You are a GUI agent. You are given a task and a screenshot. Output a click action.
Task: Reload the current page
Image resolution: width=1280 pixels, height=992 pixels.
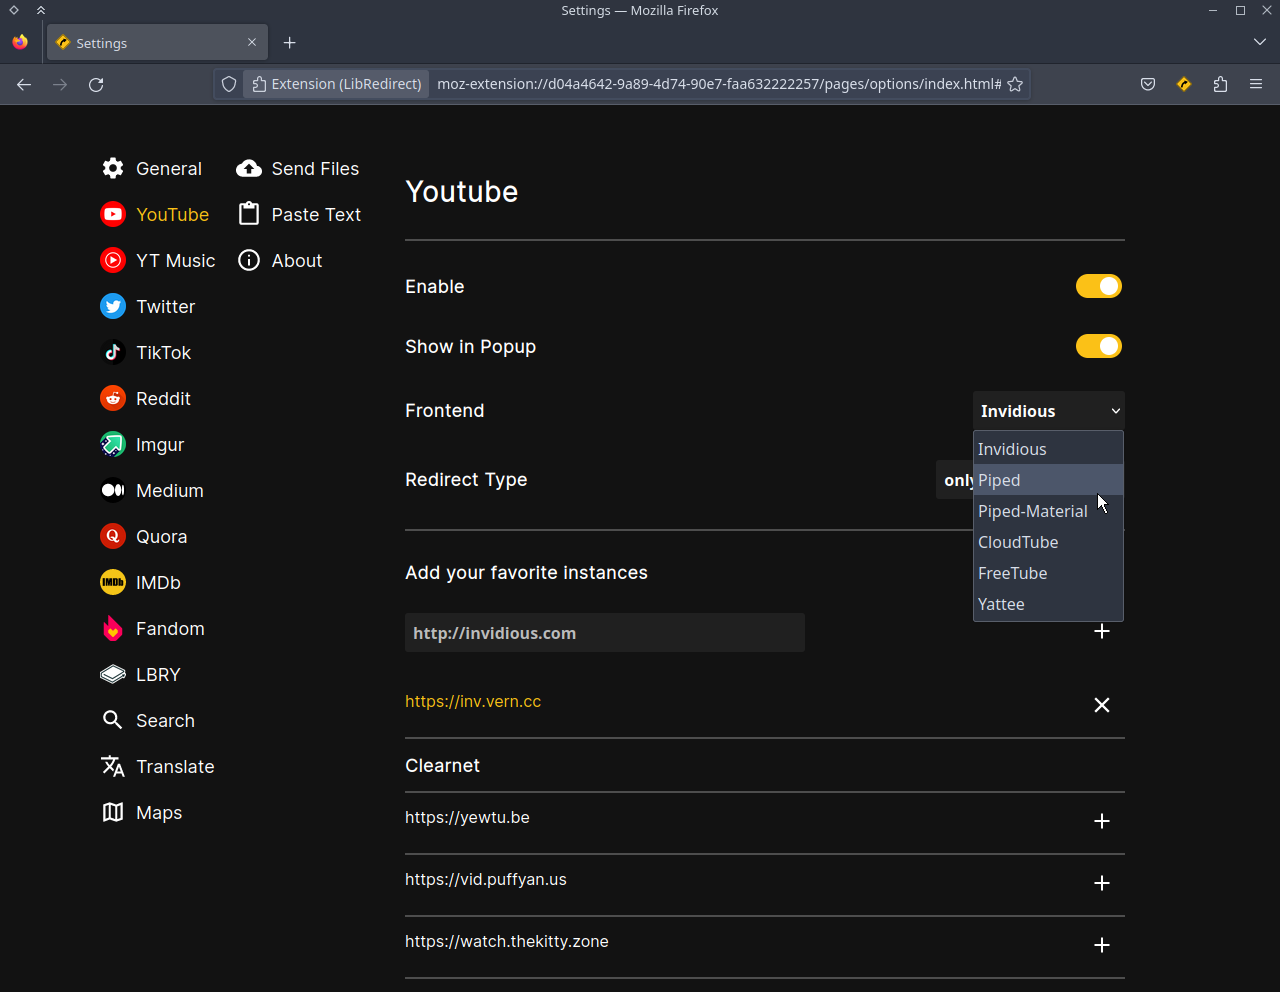(96, 84)
